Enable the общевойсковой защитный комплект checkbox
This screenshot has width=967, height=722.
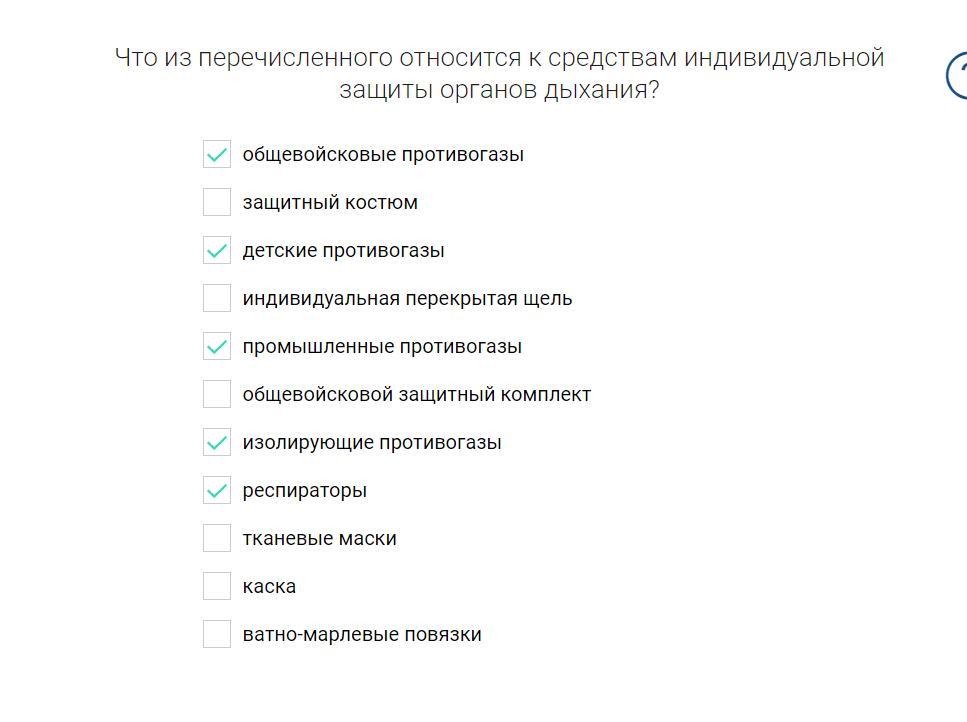[x=217, y=394]
